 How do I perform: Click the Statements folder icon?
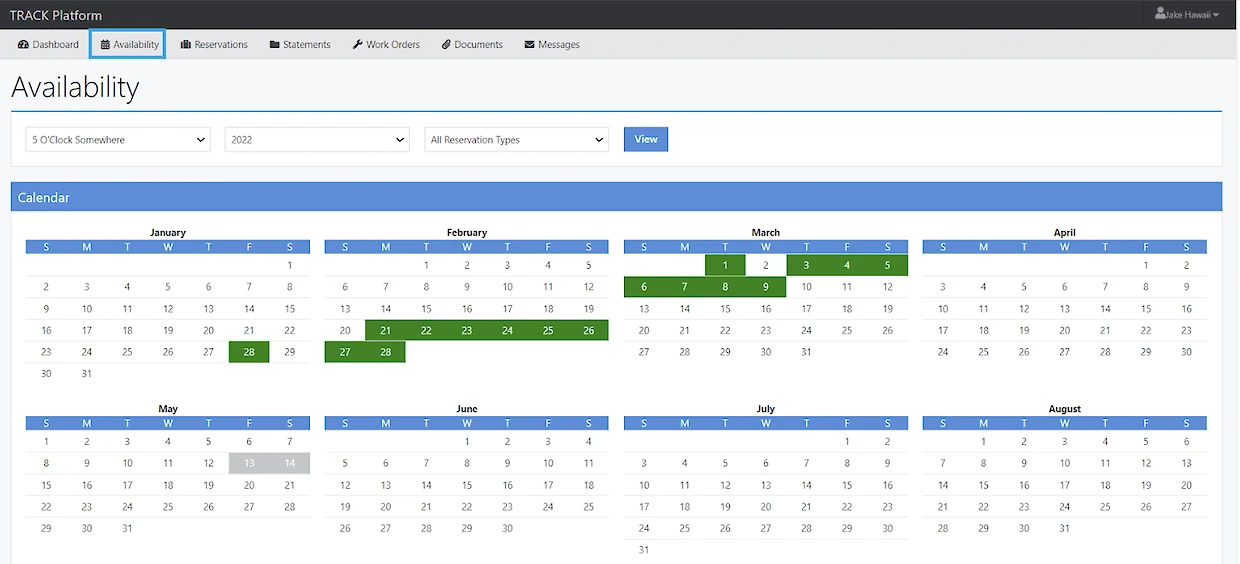(275, 45)
